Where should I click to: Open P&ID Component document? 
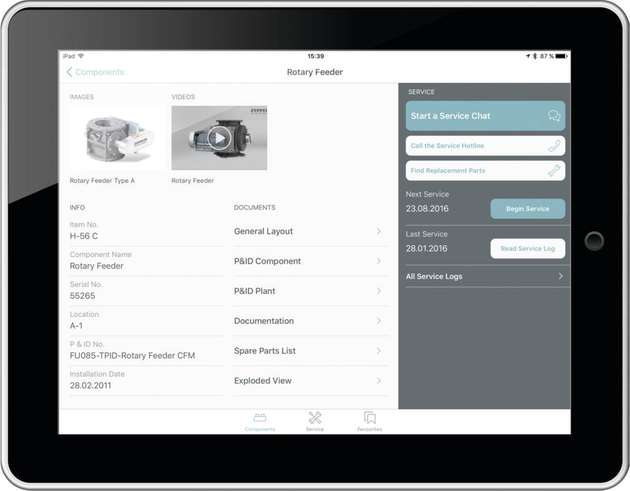[310, 261]
